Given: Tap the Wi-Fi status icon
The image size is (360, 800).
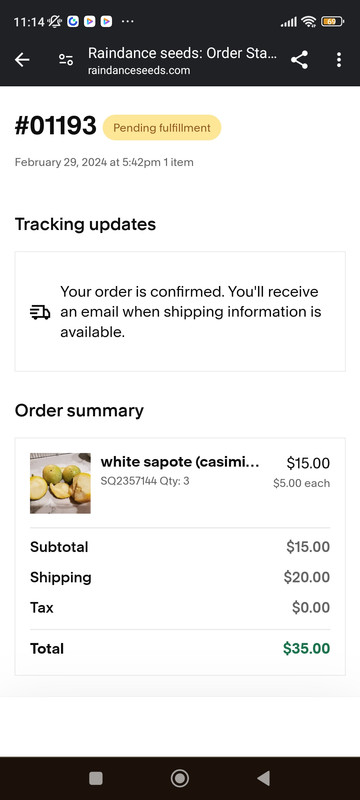Looking at the screenshot, I should pos(308,21).
